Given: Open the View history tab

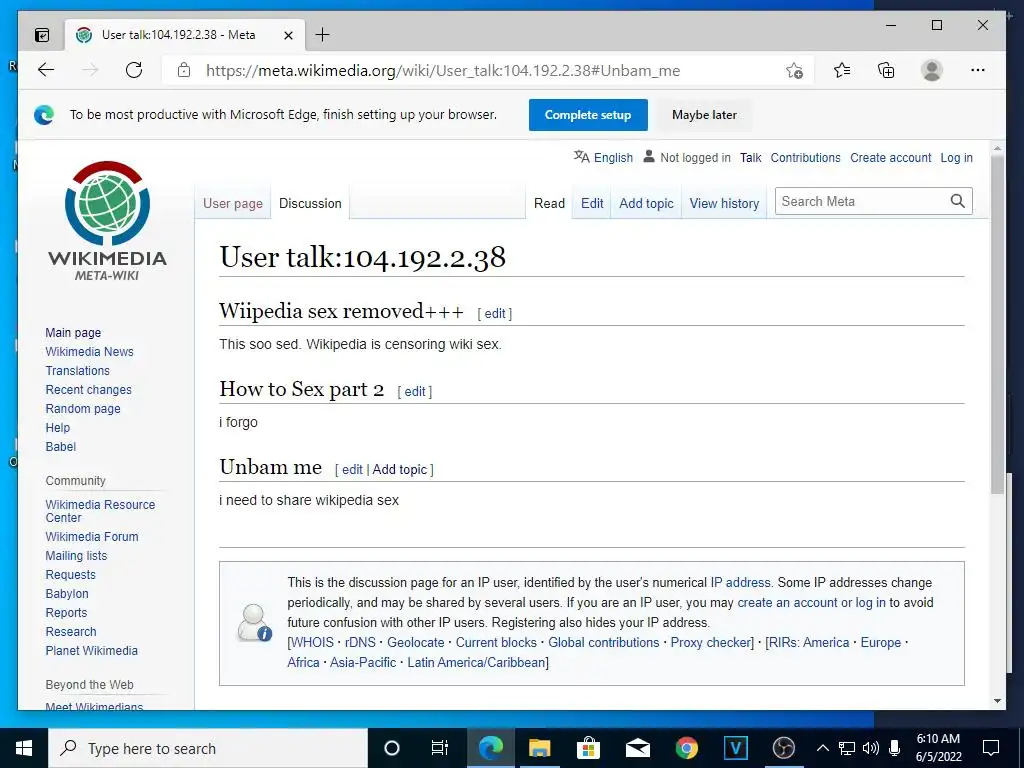Looking at the screenshot, I should coord(724,203).
